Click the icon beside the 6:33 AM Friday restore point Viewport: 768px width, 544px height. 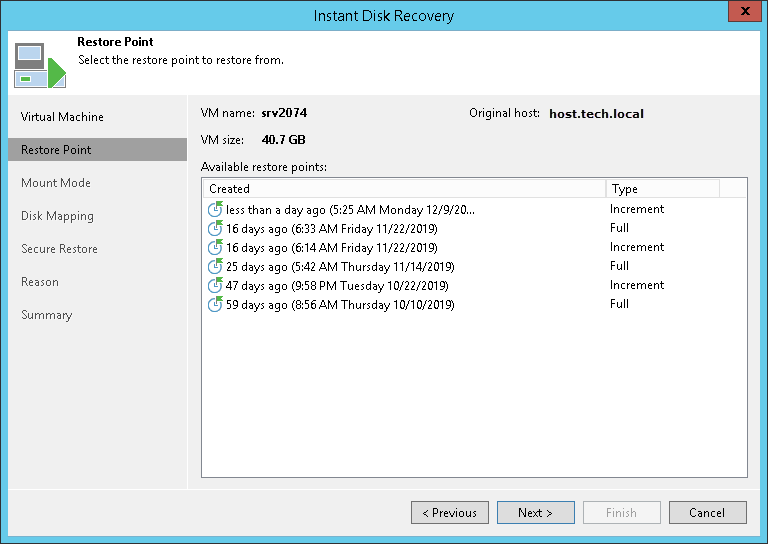click(215, 229)
